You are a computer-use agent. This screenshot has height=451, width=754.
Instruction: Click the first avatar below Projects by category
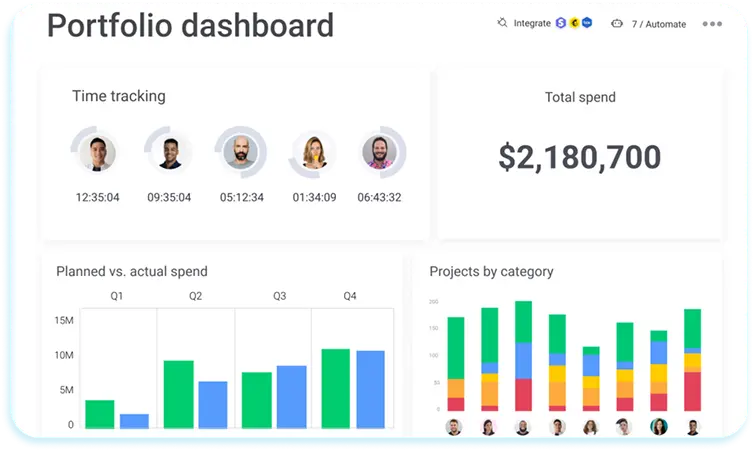(x=455, y=427)
